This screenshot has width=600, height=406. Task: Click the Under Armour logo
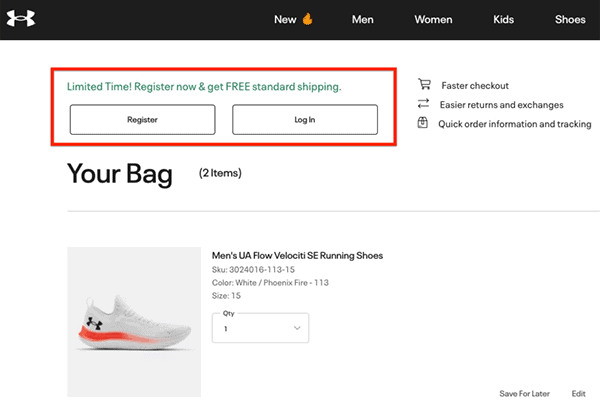(21, 18)
